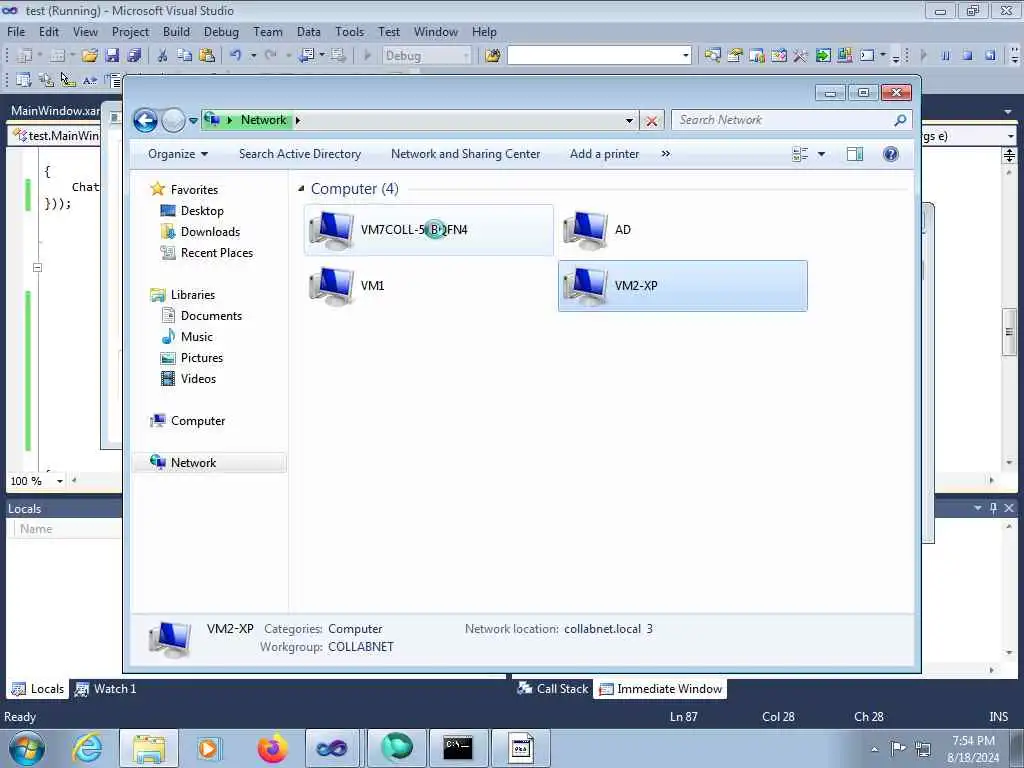Image resolution: width=1024 pixels, height=768 pixels.
Task: Click the Explorer forward navigation button
Action: (173, 120)
